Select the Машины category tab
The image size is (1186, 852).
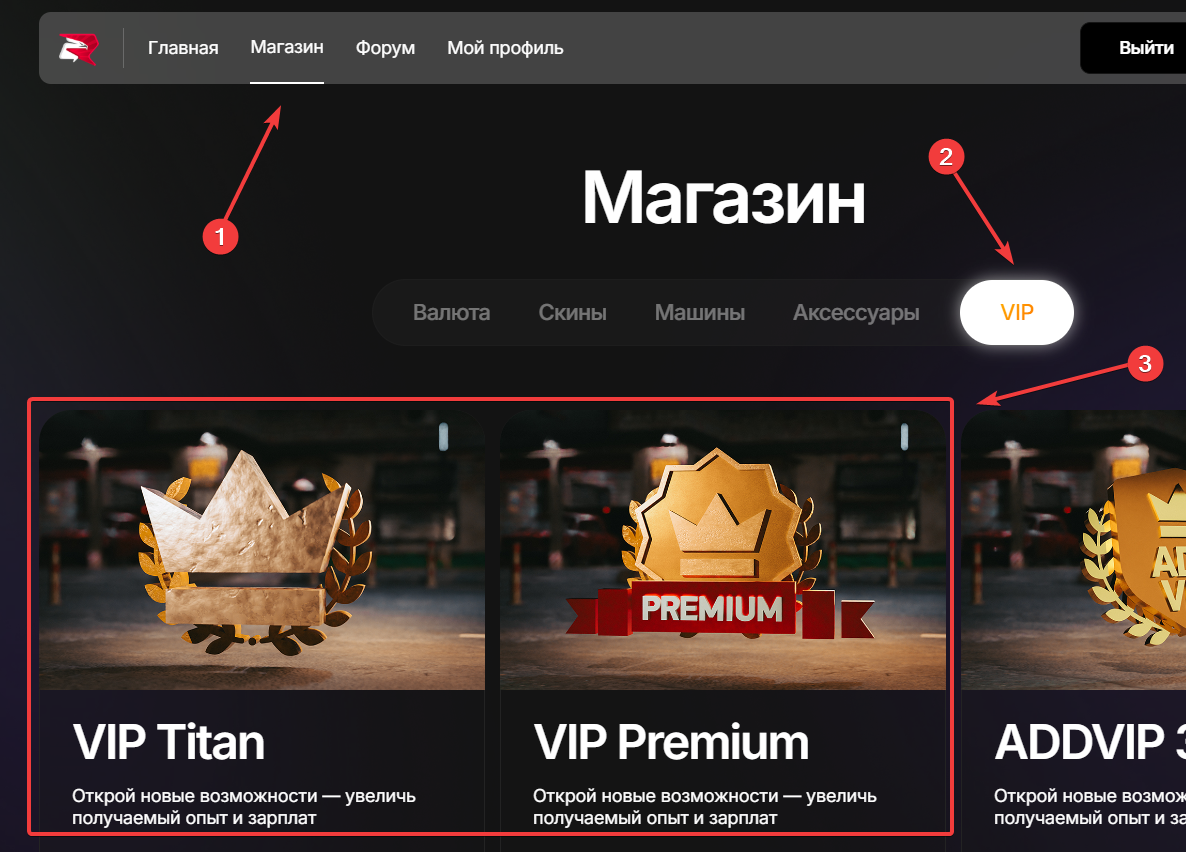coord(700,313)
